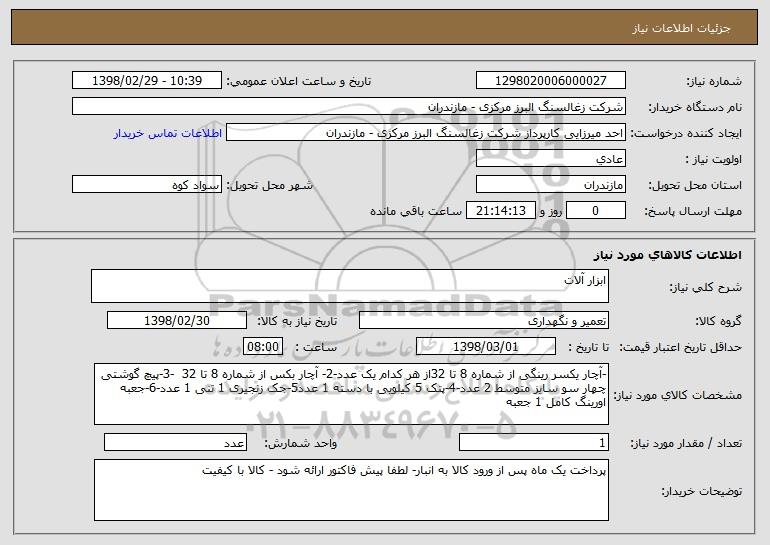Click the label نام دستگاه خریدار
Image resolution: width=770 pixels, height=545 pixels.
[695, 108]
